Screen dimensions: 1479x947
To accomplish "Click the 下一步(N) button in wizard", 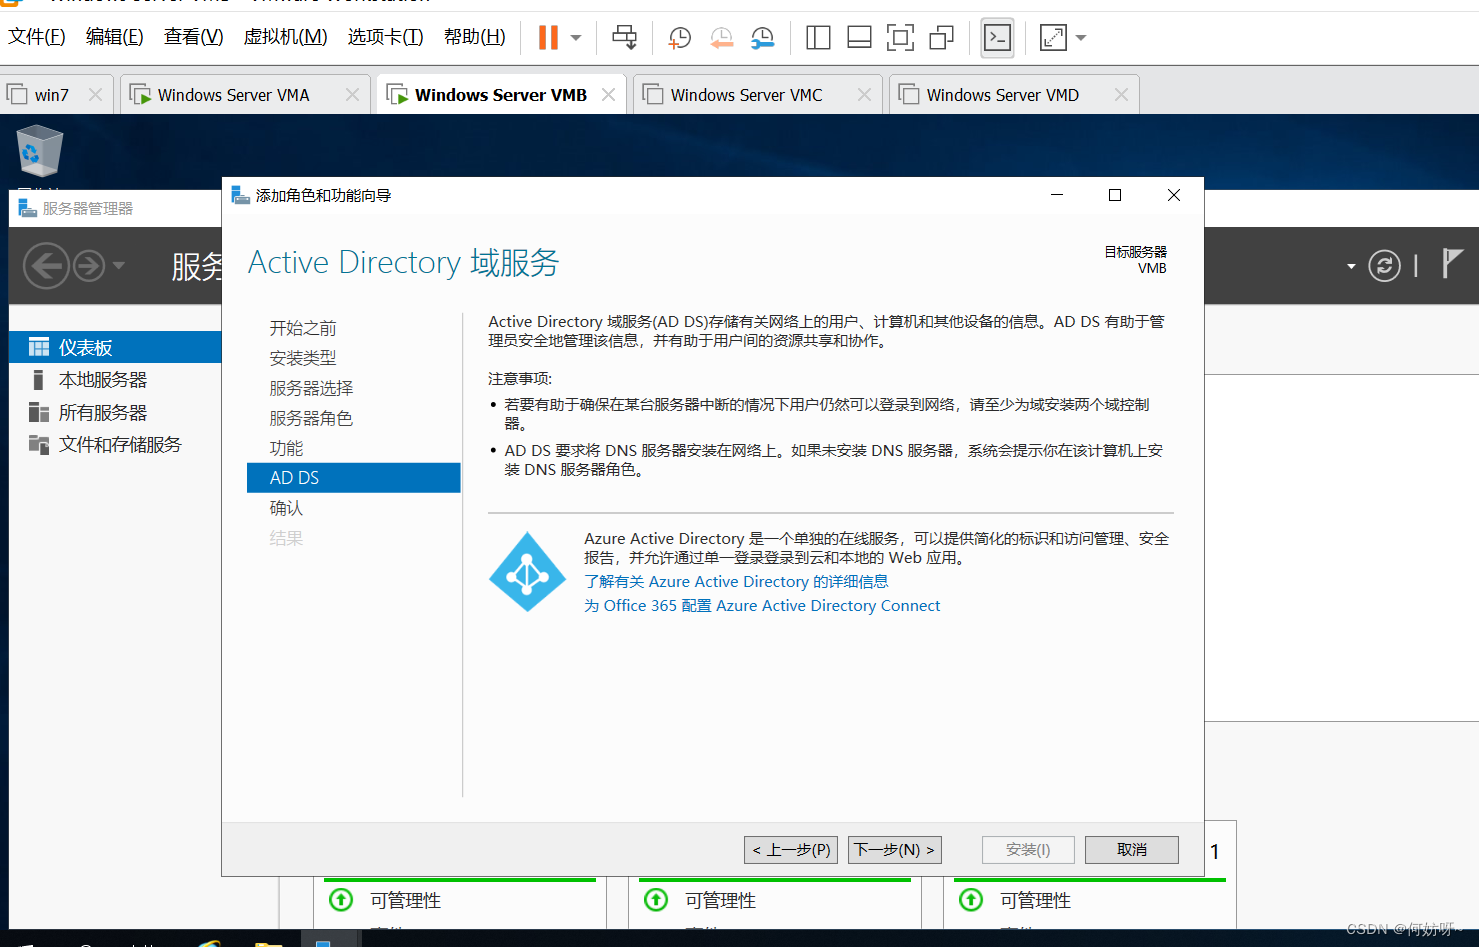I will point(894,850).
